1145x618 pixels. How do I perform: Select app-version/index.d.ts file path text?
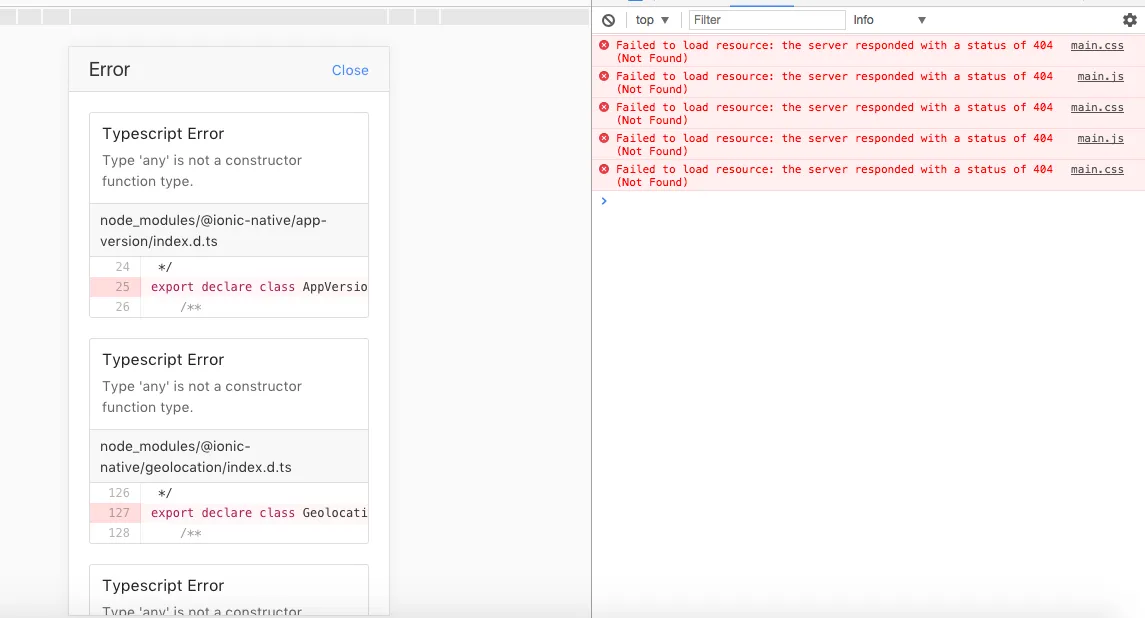pyautogui.click(x=213, y=231)
